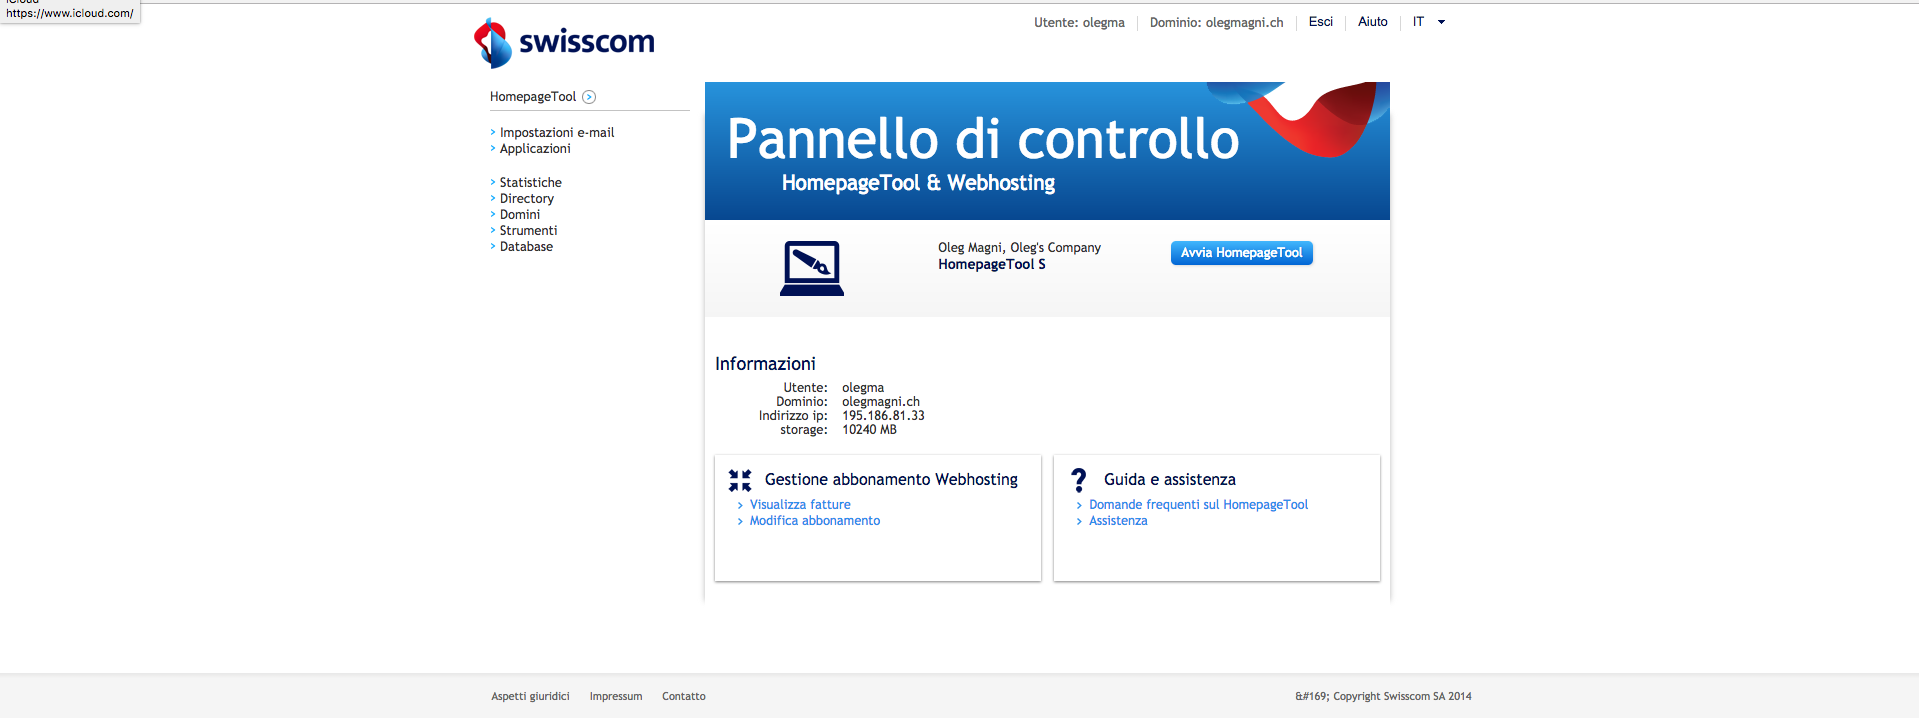This screenshot has height=718, width=1919.
Task: Open the Assistenza link
Action: [1118, 521]
